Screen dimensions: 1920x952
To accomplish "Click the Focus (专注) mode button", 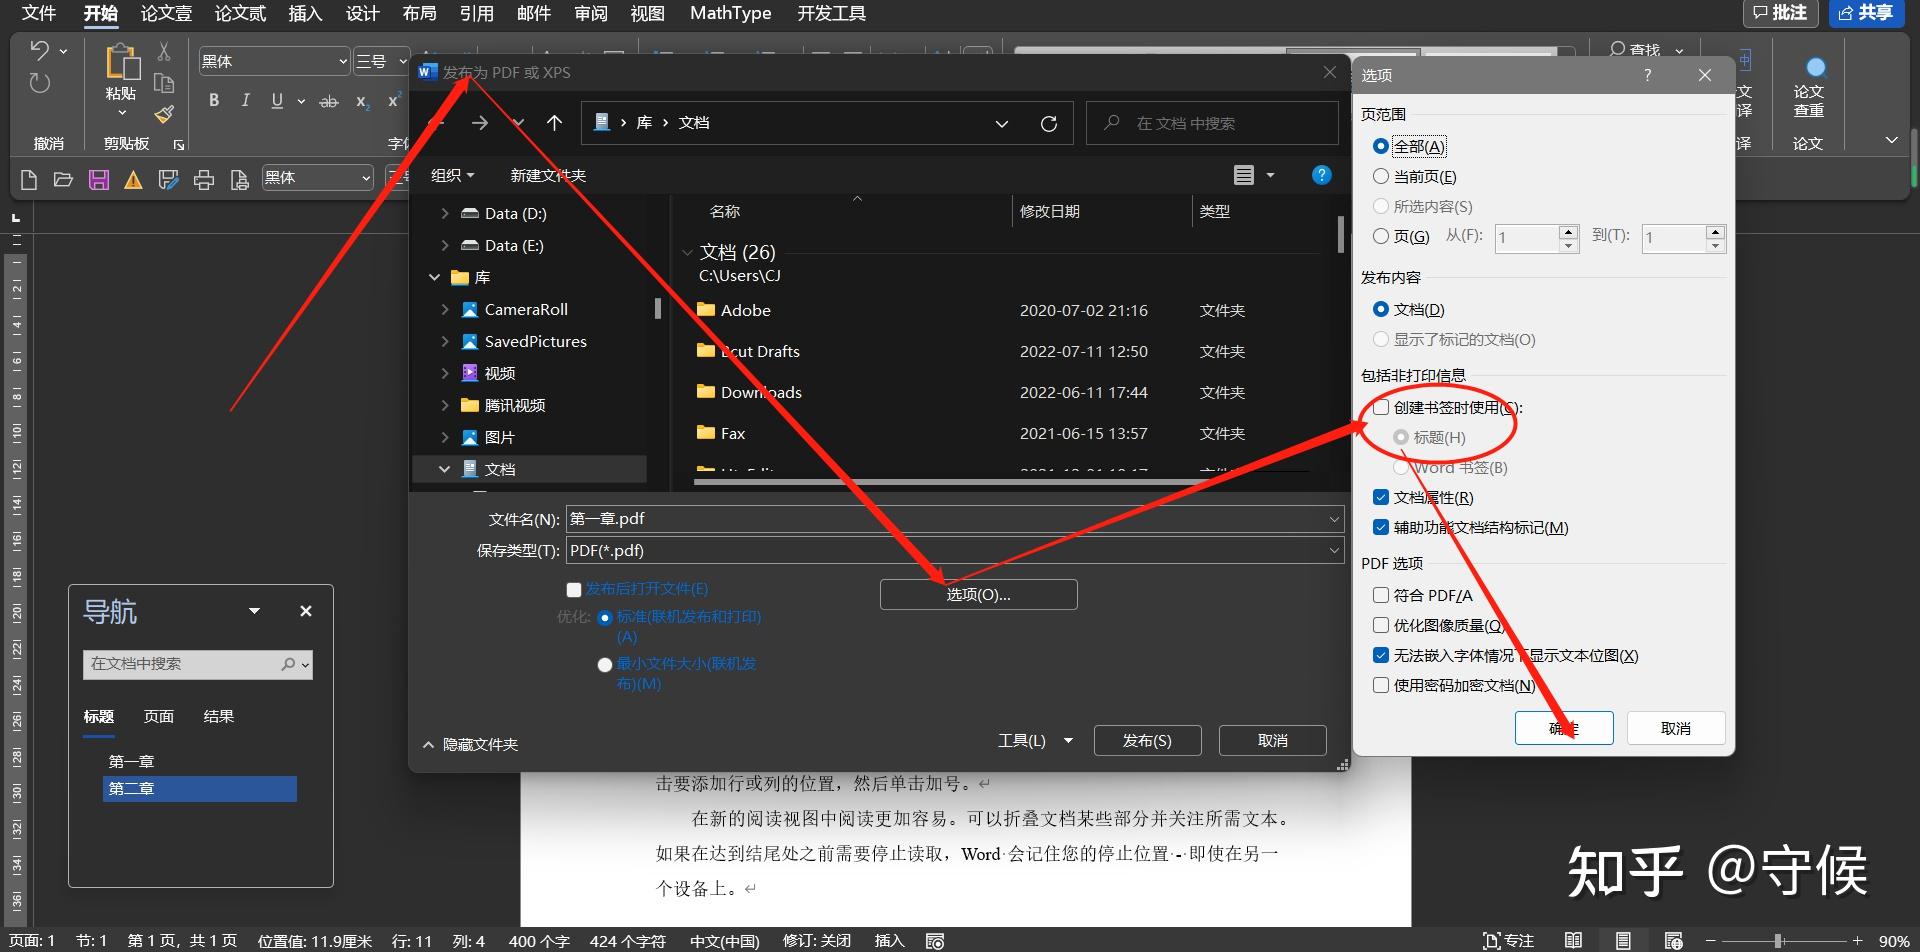I will click(1508, 941).
